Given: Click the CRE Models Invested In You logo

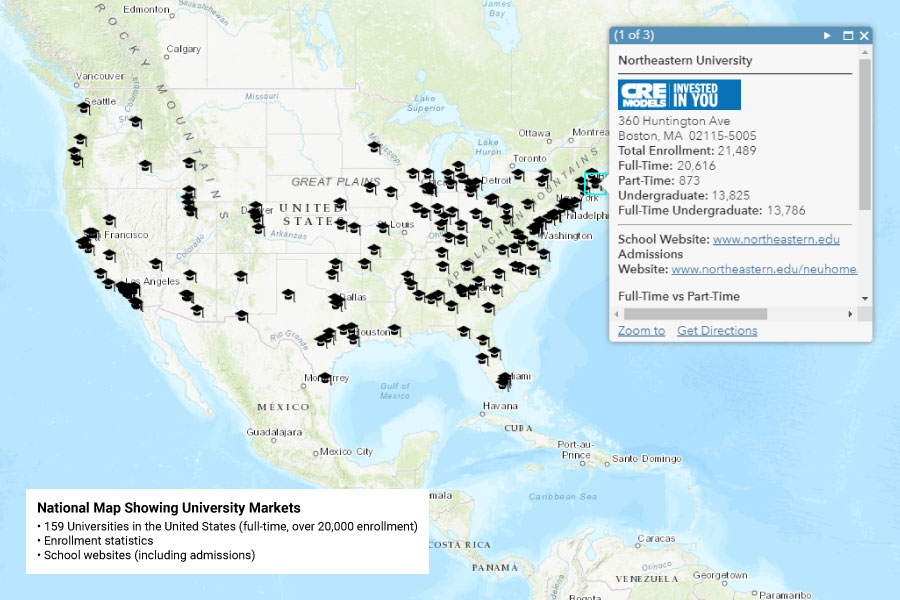Looking at the screenshot, I should click(679, 95).
